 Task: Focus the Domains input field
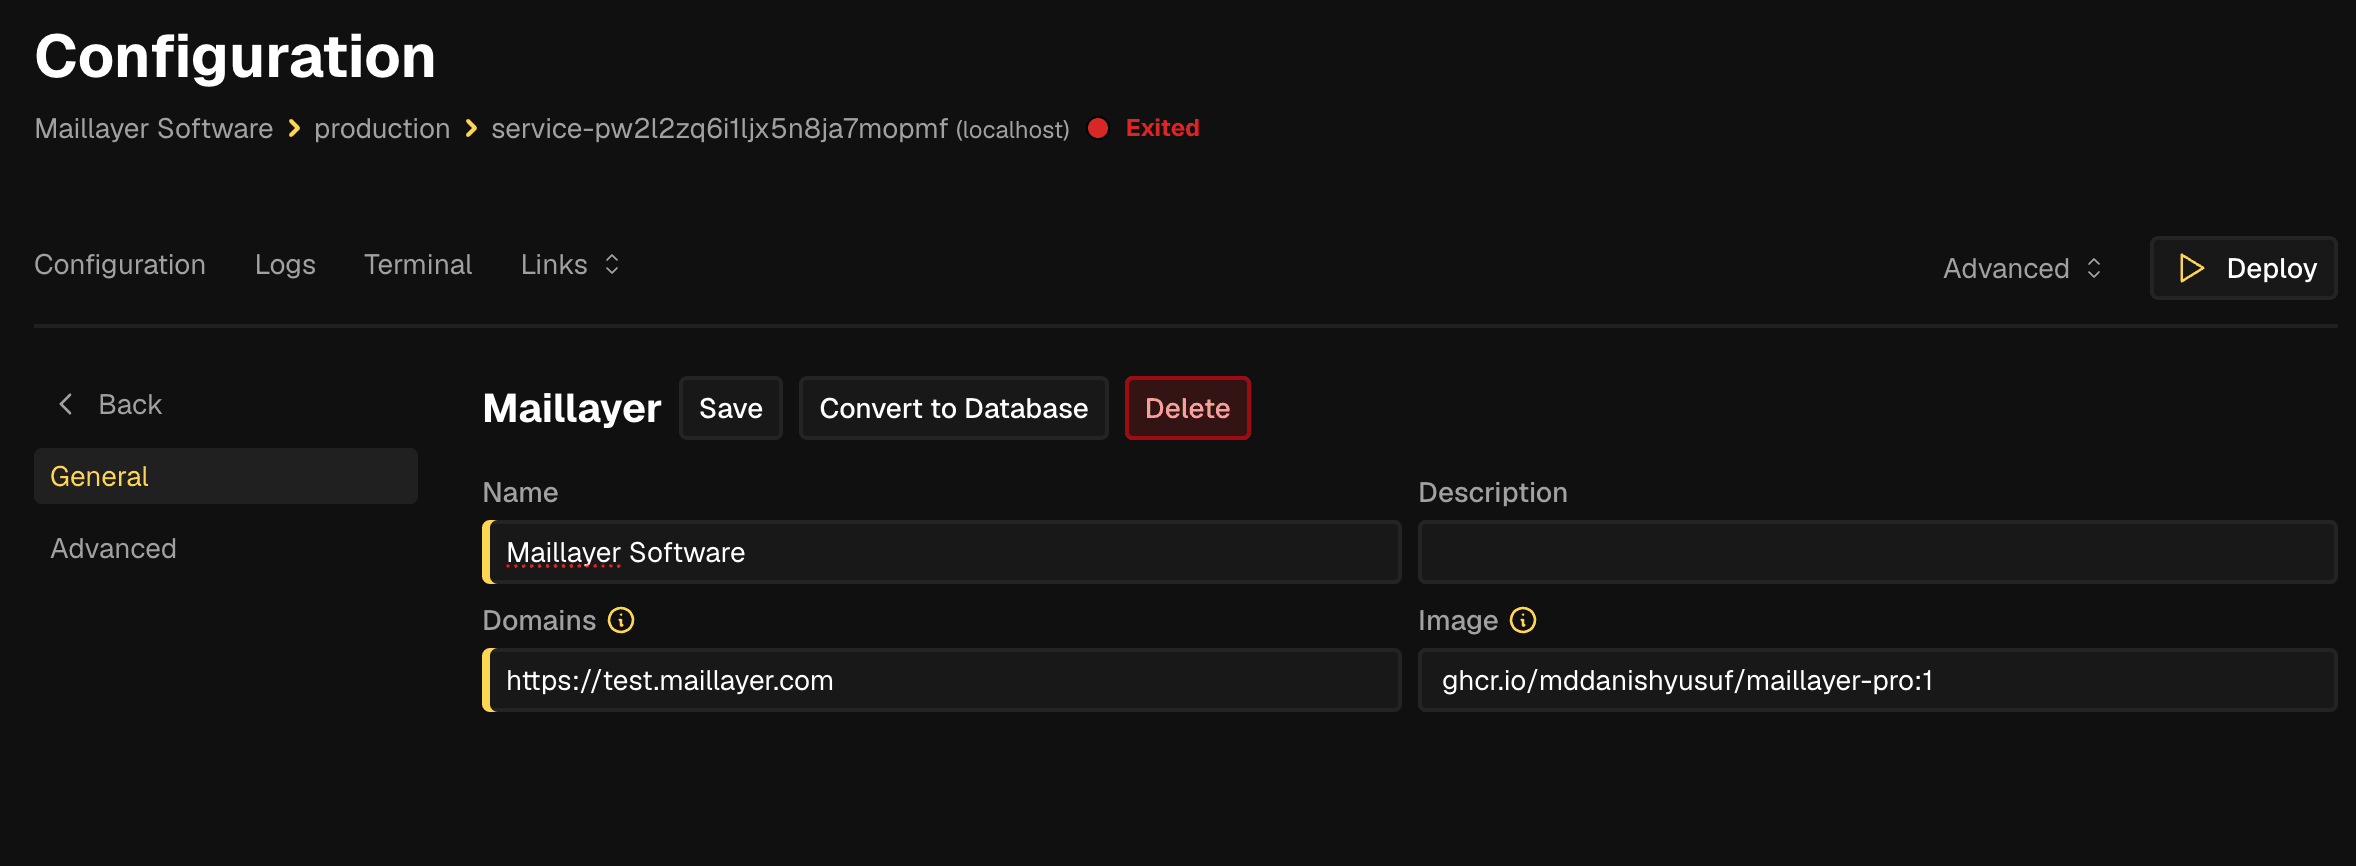coord(942,680)
